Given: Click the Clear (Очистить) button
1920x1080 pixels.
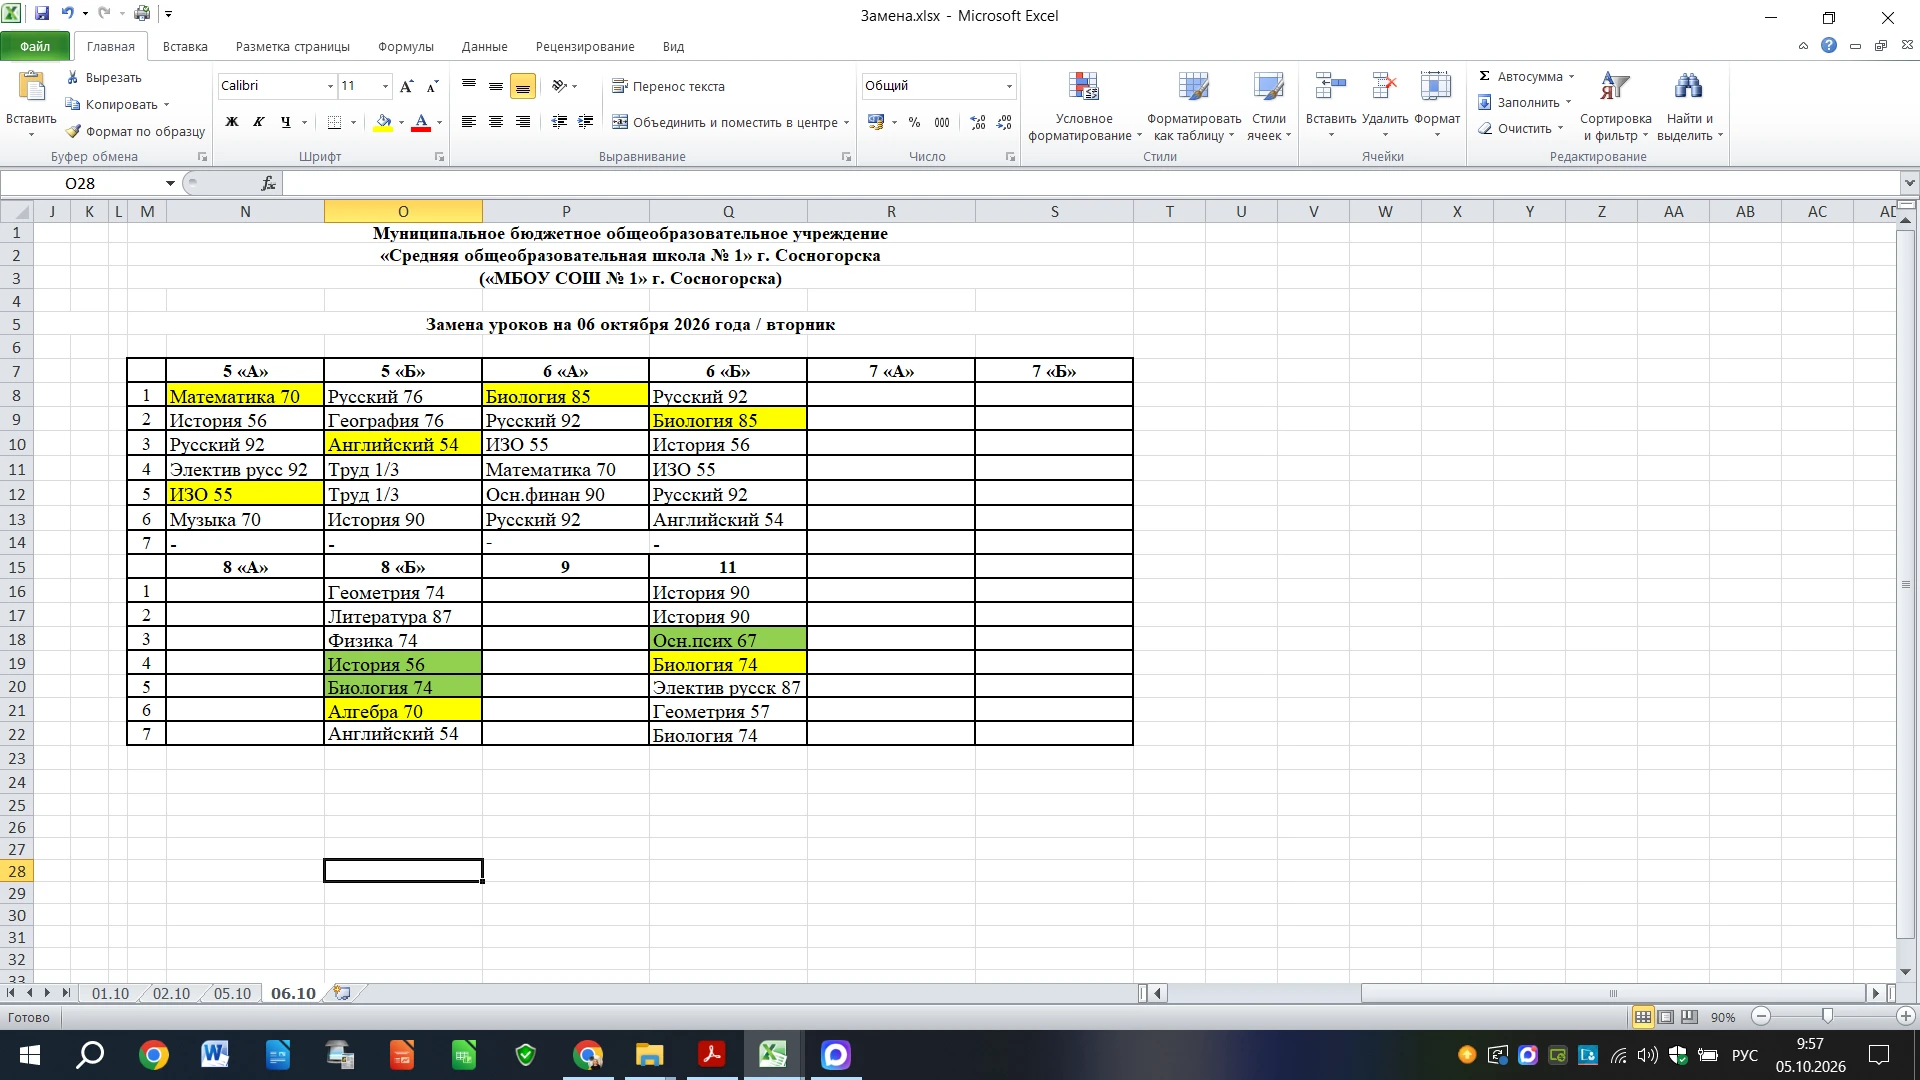Looking at the screenshot, I should click(1519, 128).
